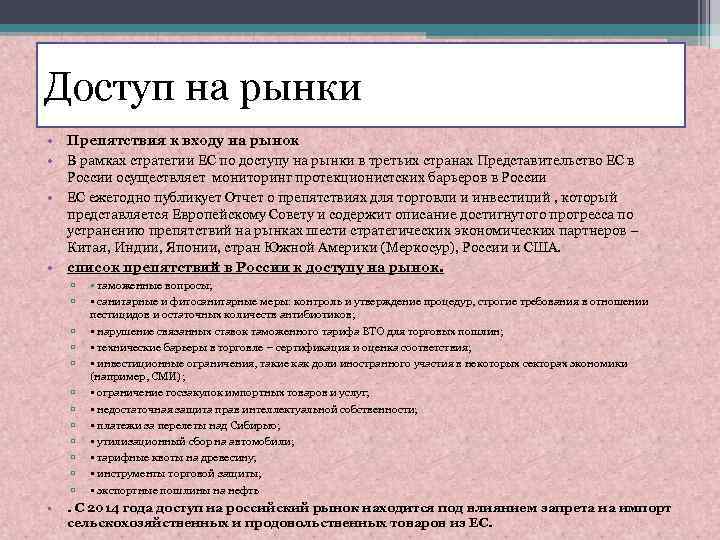Click the paragraph starting 'В рамках стратегии ЕС'
The width and height of the screenshot is (720, 540).
(351, 169)
